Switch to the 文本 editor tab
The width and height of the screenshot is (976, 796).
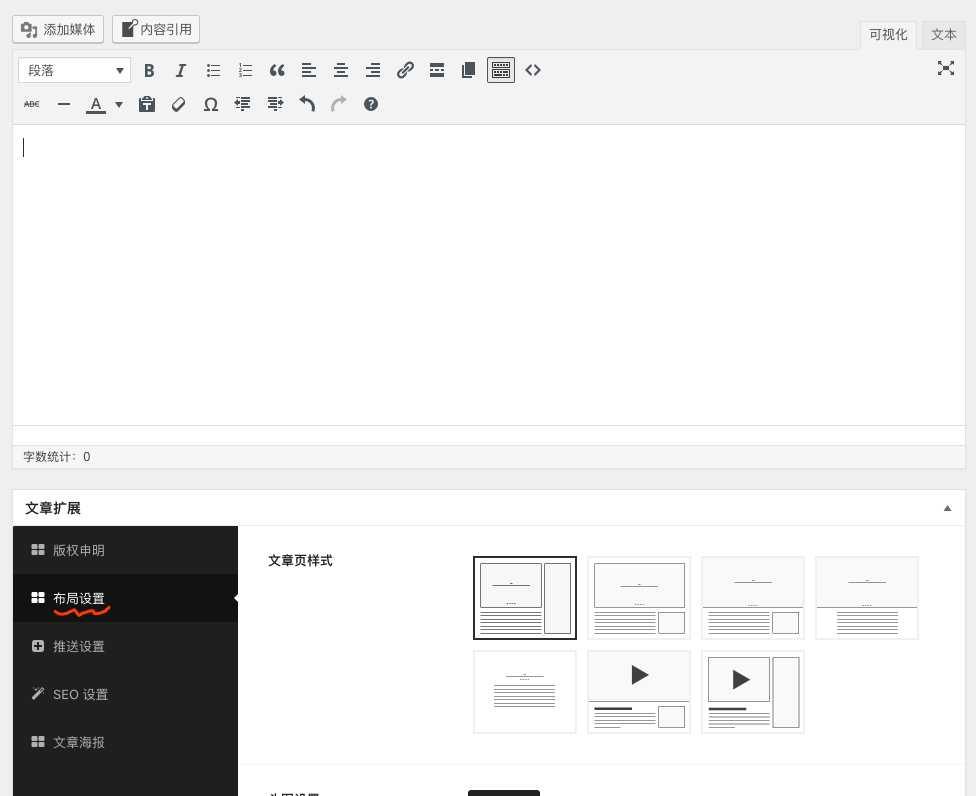click(944, 35)
